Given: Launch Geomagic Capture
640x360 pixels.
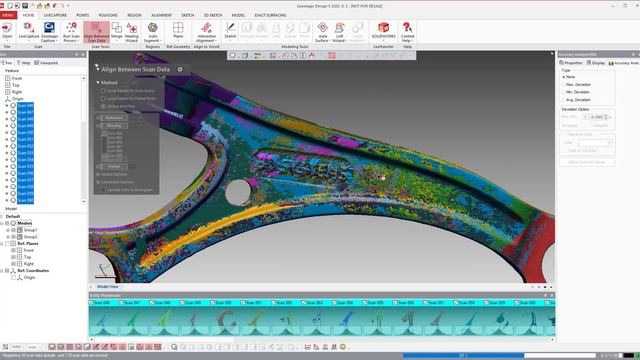Looking at the screenshot, I should point(49,32).
